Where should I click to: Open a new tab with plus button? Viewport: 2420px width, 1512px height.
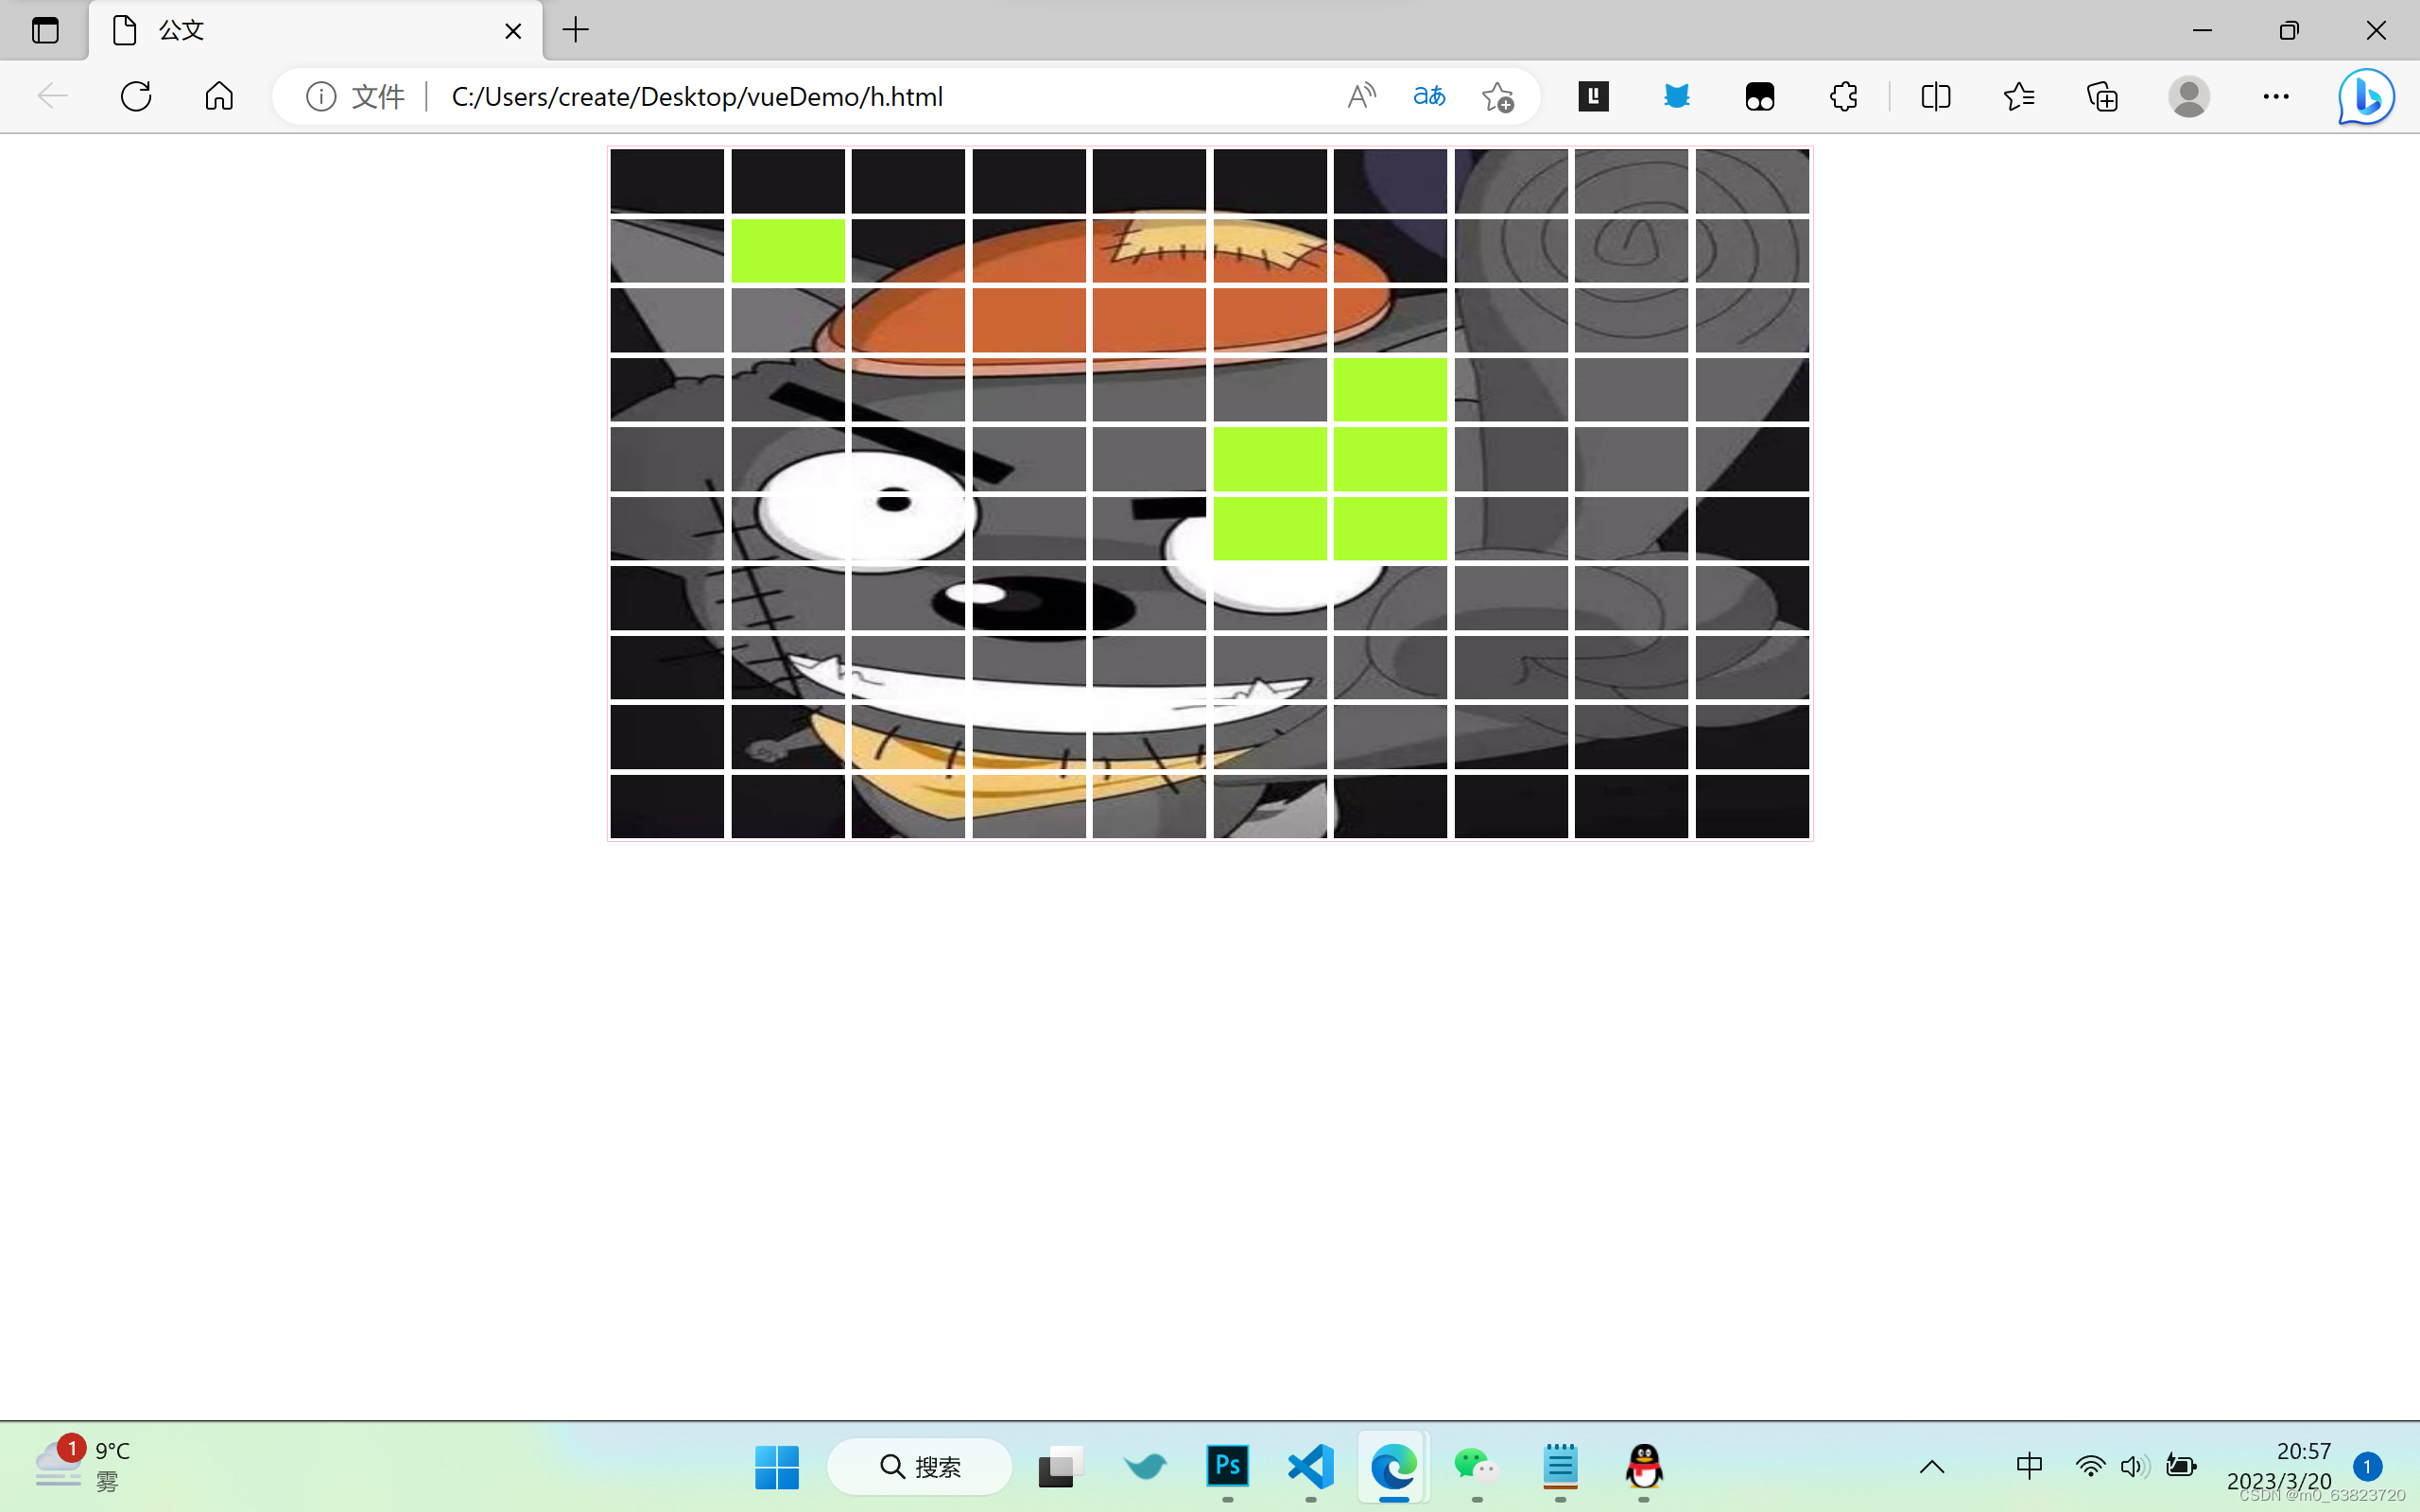pyautogui.click(x=576, y=30)
